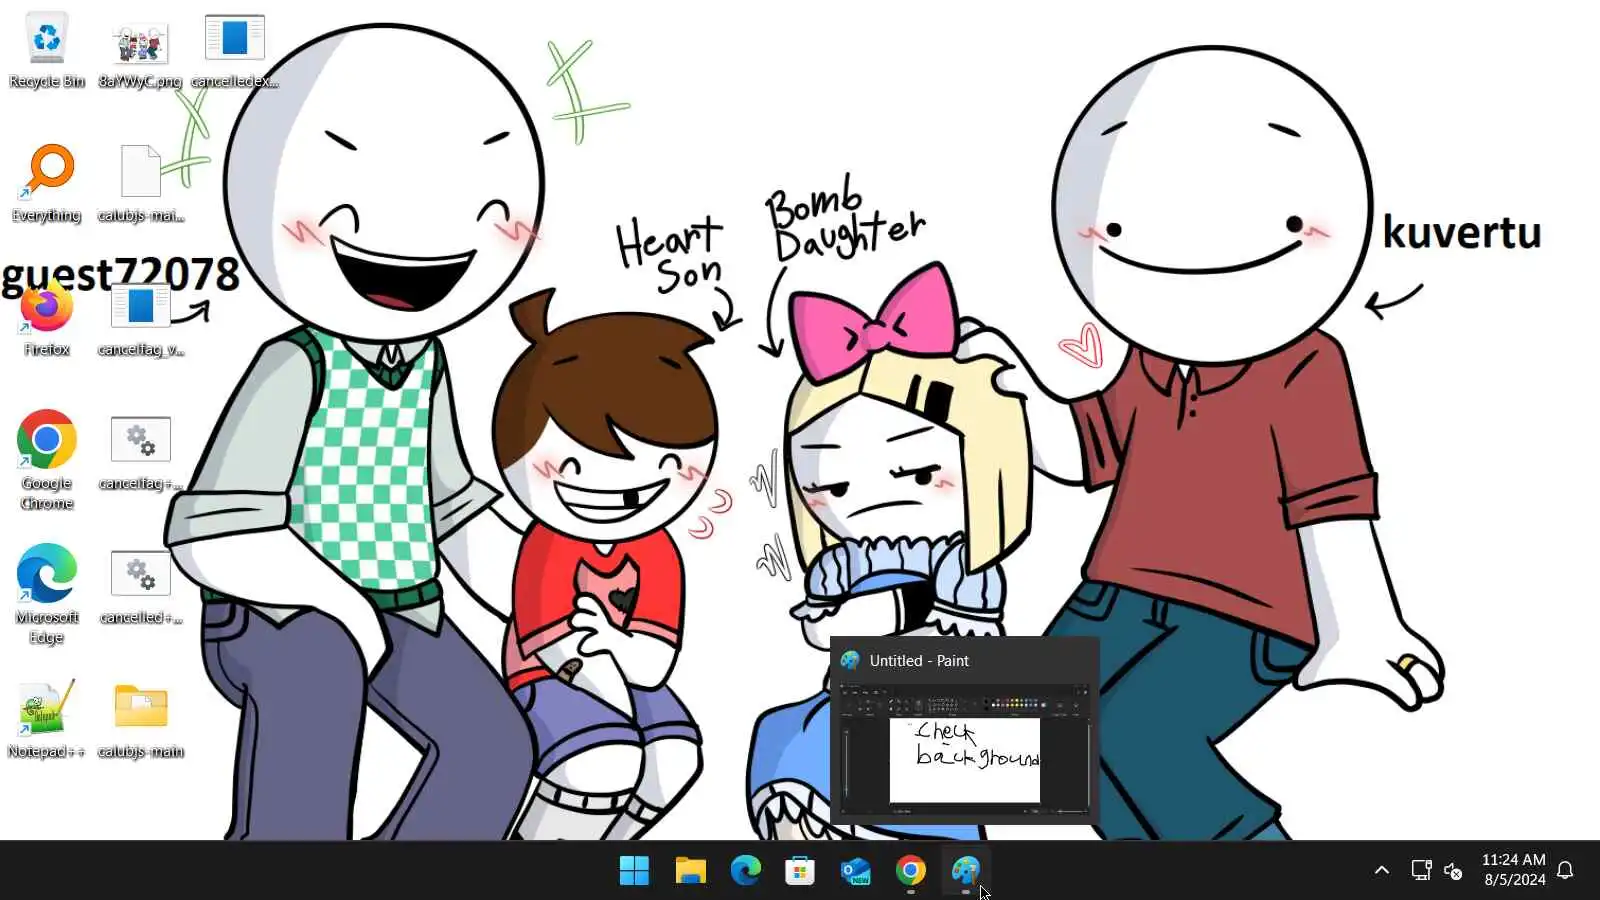Select the cancelledex desktop file icon
Viewport: 1600px width, 900px height.
click(234, 50)
